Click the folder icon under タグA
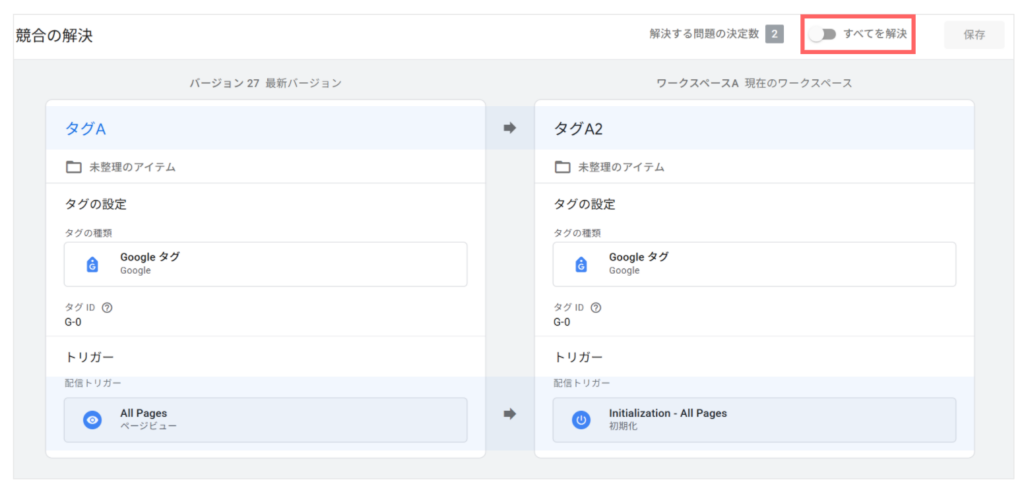 pyautogui.click(x=73, y=167)
